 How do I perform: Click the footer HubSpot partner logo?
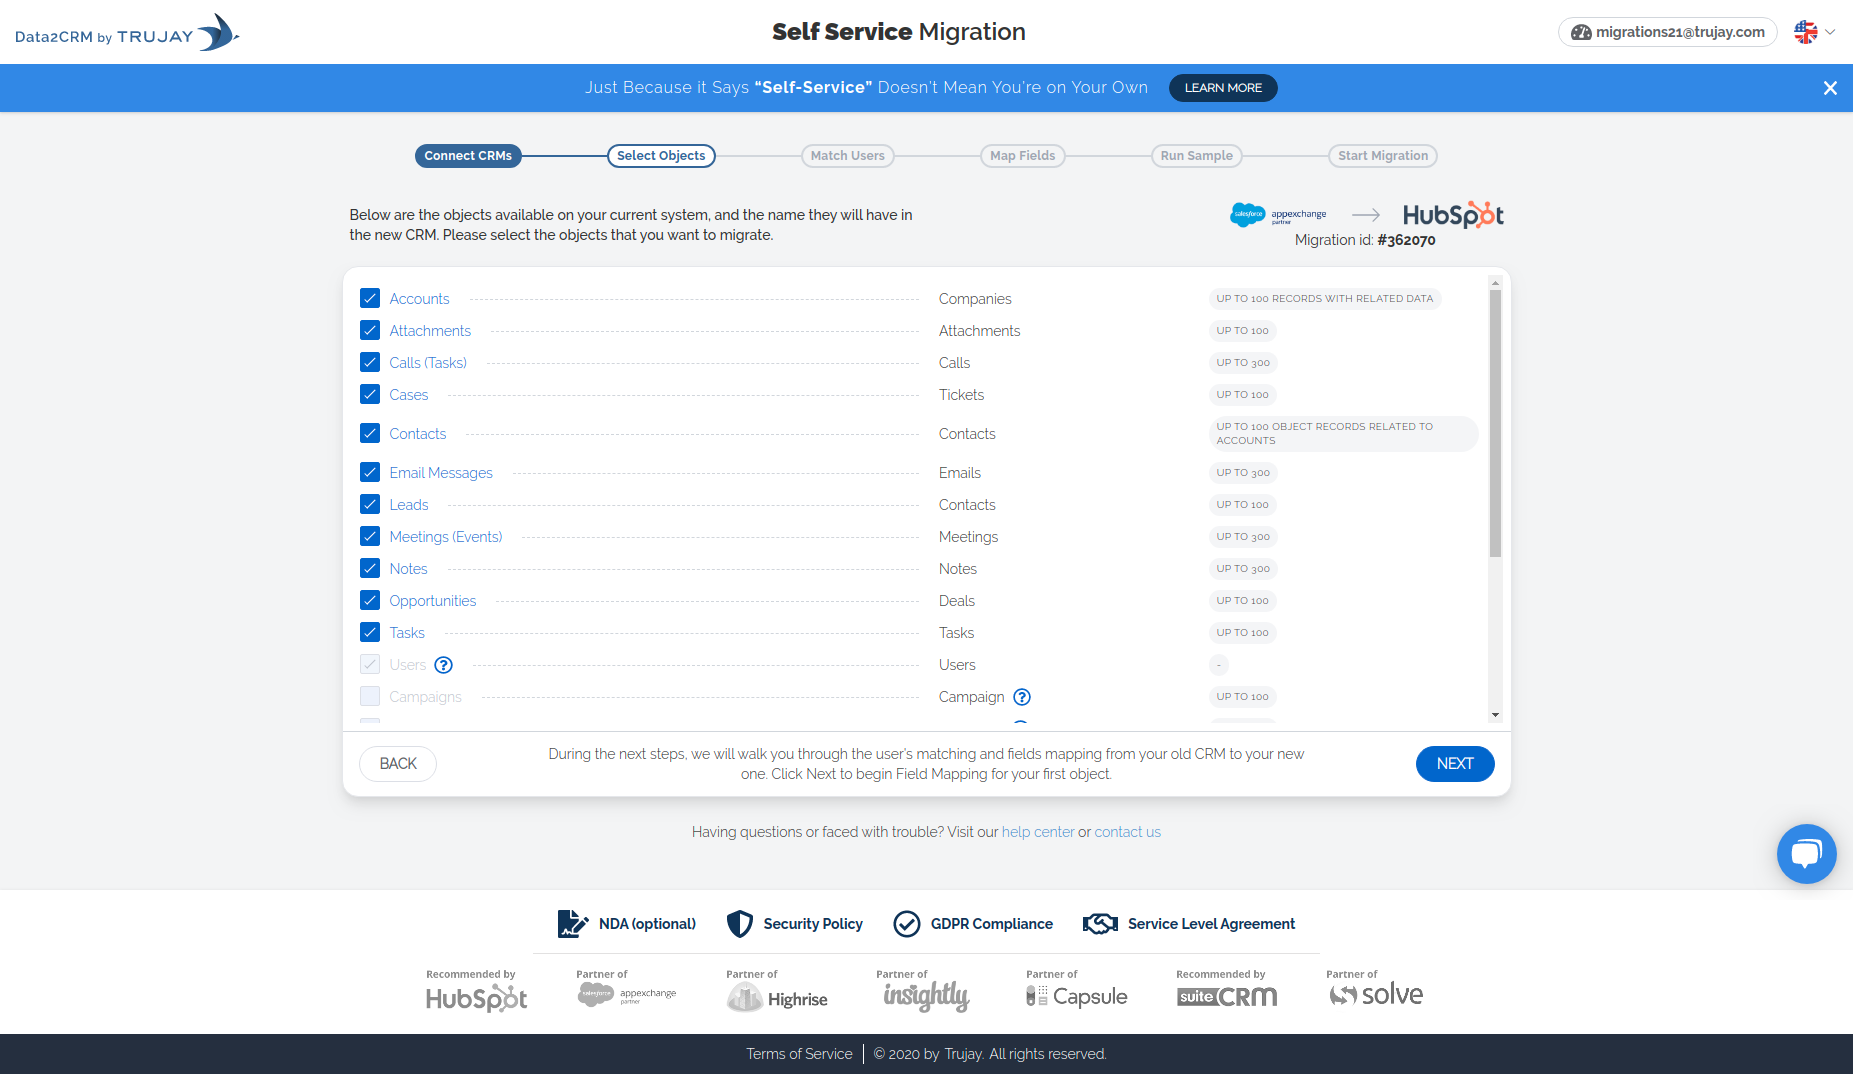coord(476,998)
